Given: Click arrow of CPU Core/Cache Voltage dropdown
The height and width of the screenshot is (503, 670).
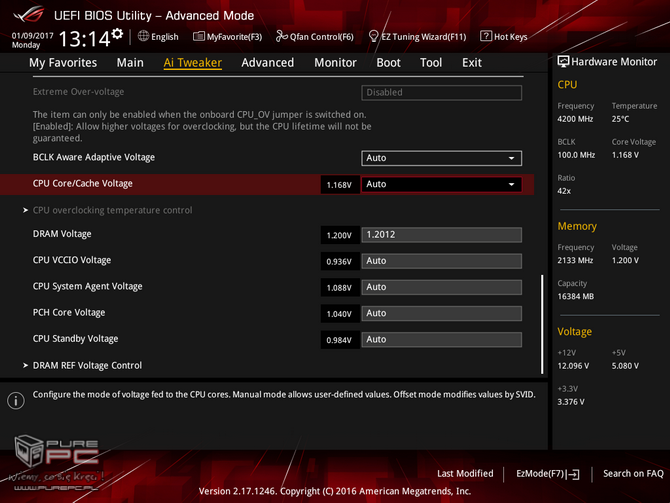Looking at the screenshot, I should pyautogui.click(x=511, y=184).
